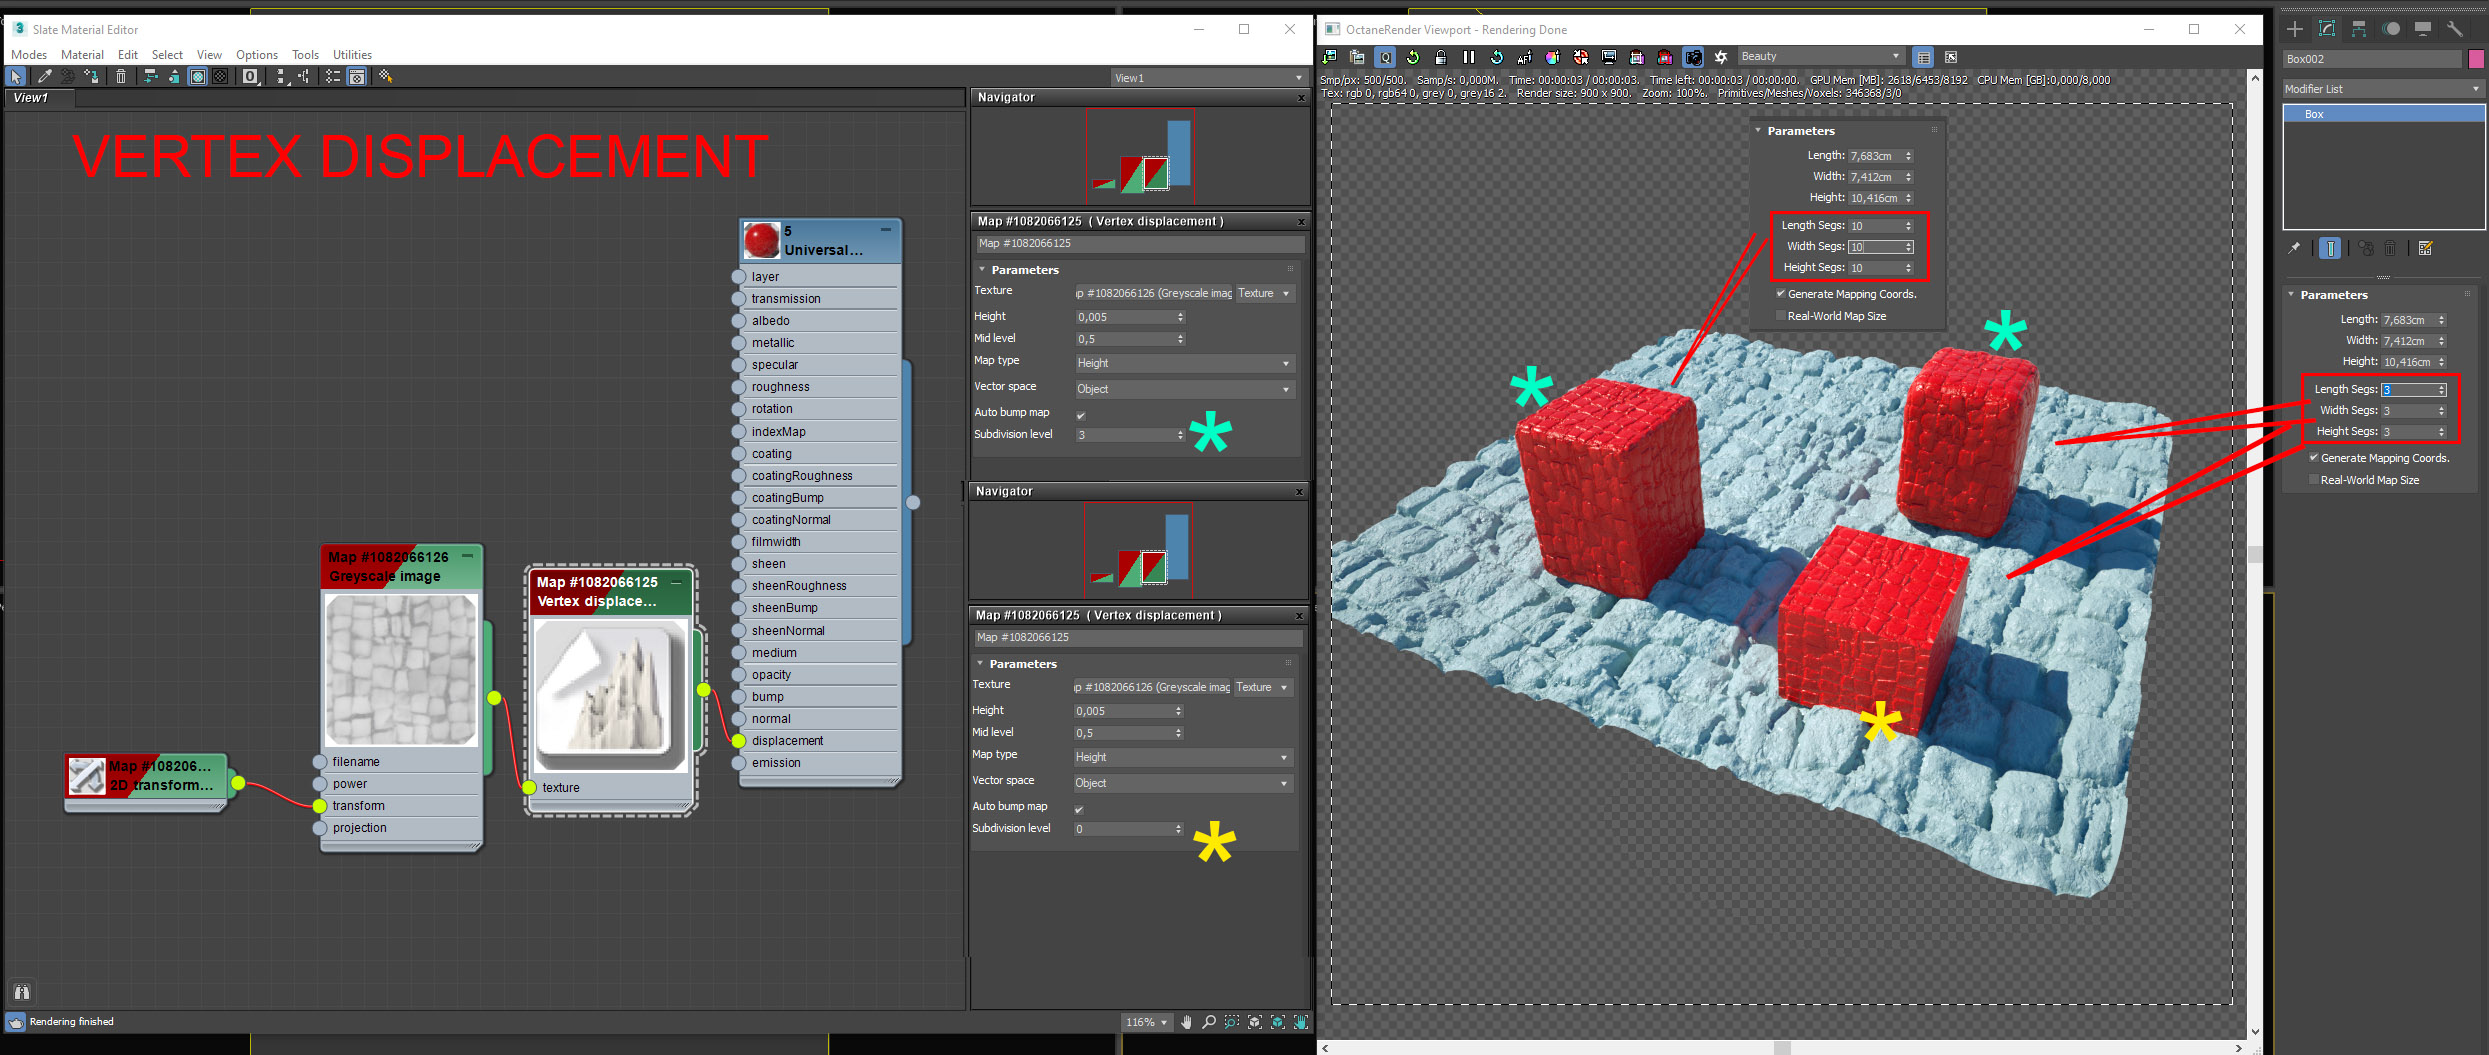Toggle the Q button in Octane toolbar

1385,57
